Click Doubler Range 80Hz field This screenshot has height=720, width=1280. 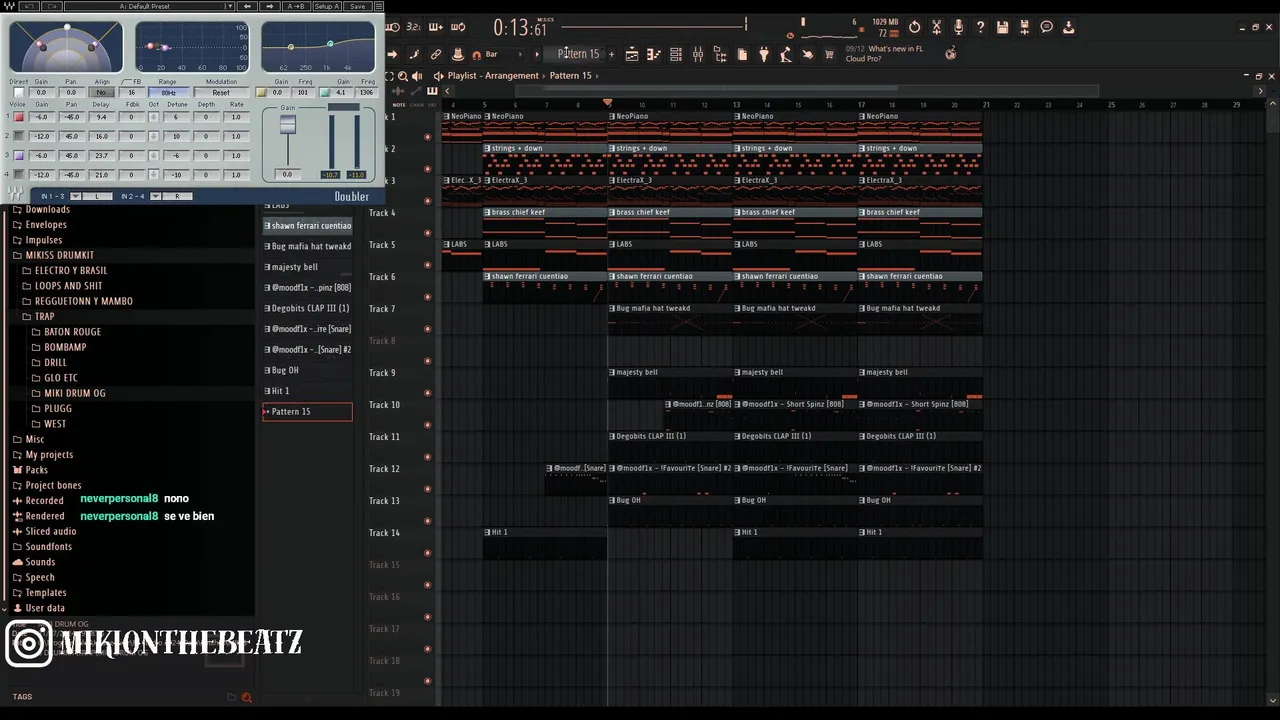(x=169, y=92)
